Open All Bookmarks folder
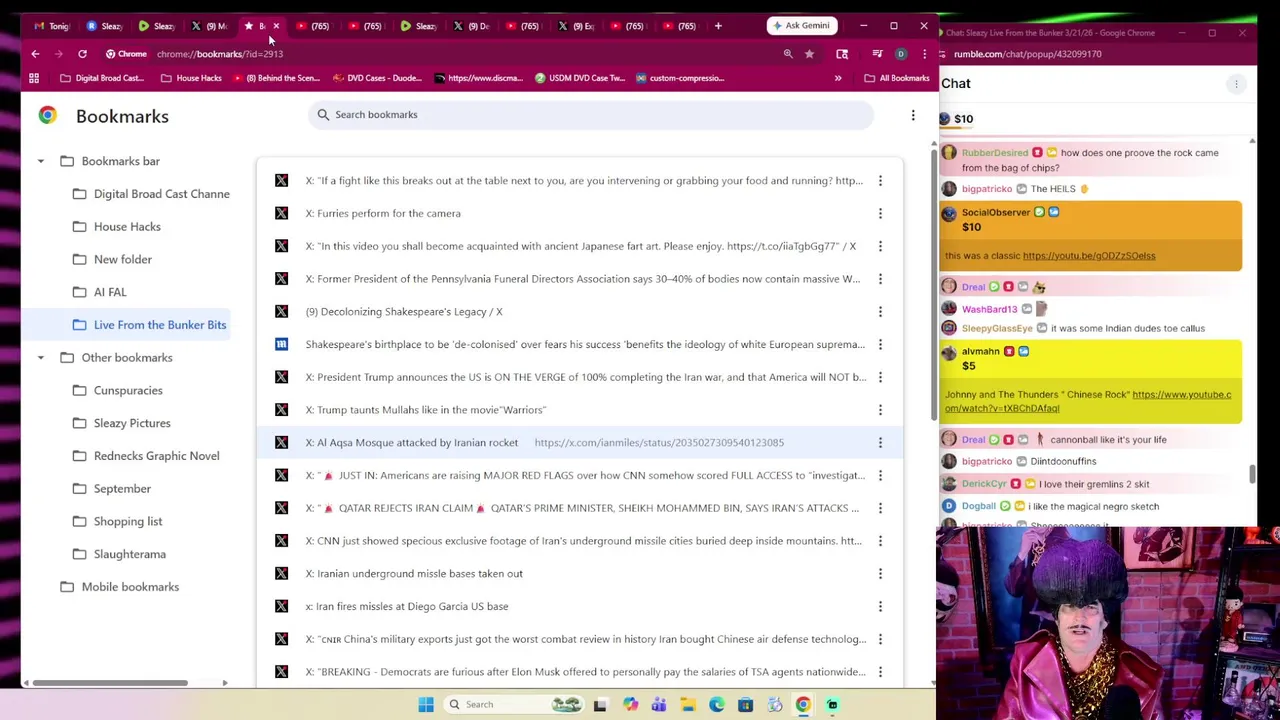Viewport: 1280px width, 720px height. [x=896, y=78]
